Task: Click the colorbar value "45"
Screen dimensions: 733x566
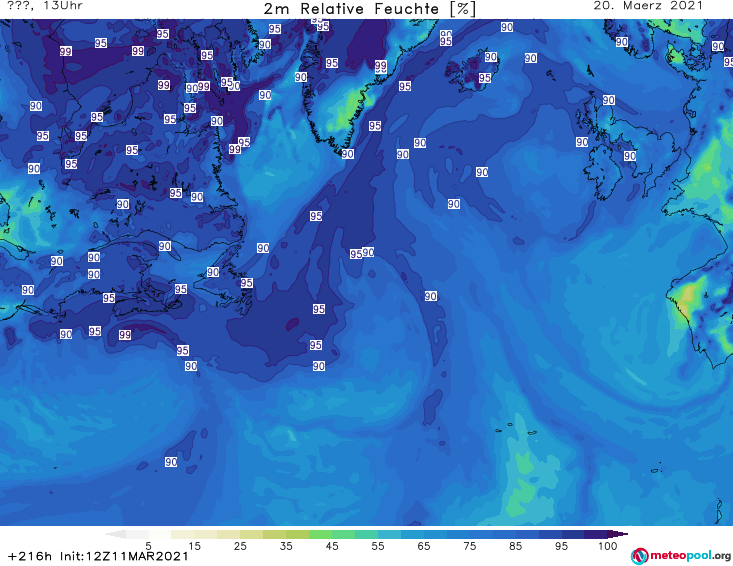Action: tap(331, 546)
